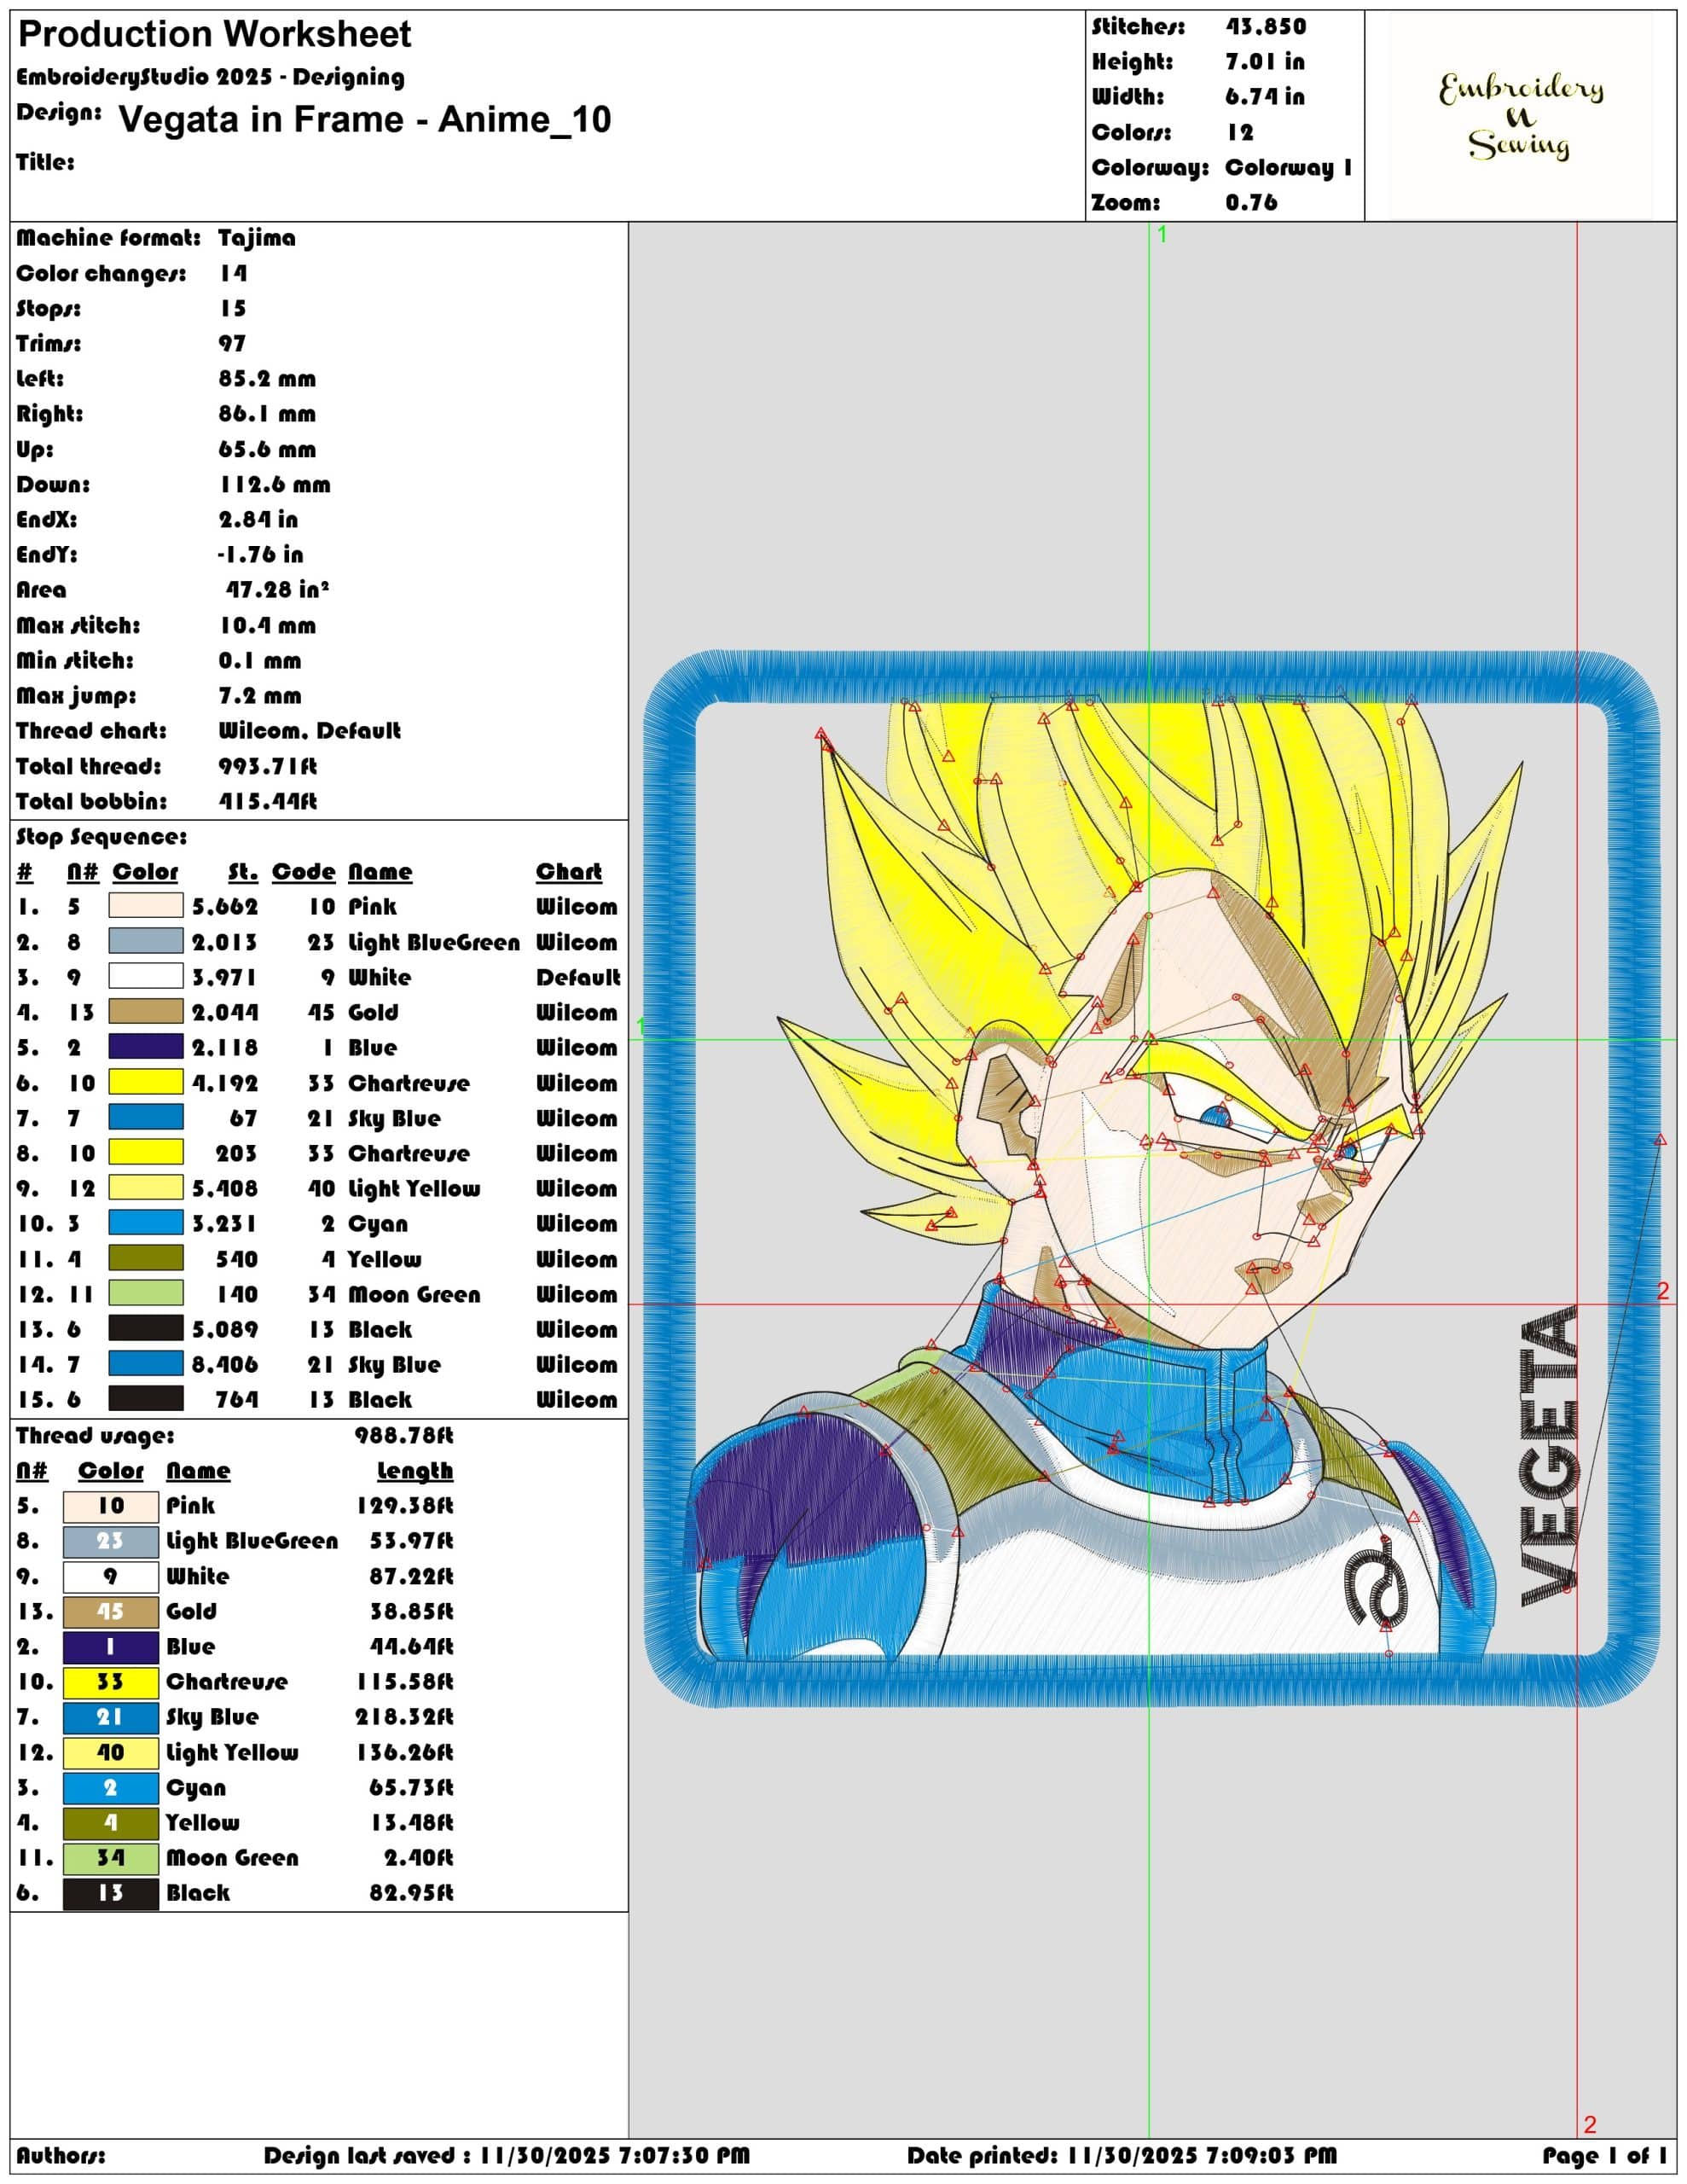Click the 'Production Worksheet' heading
The width and height of the screenshot is (1687, 2184).
pos(215,35)
